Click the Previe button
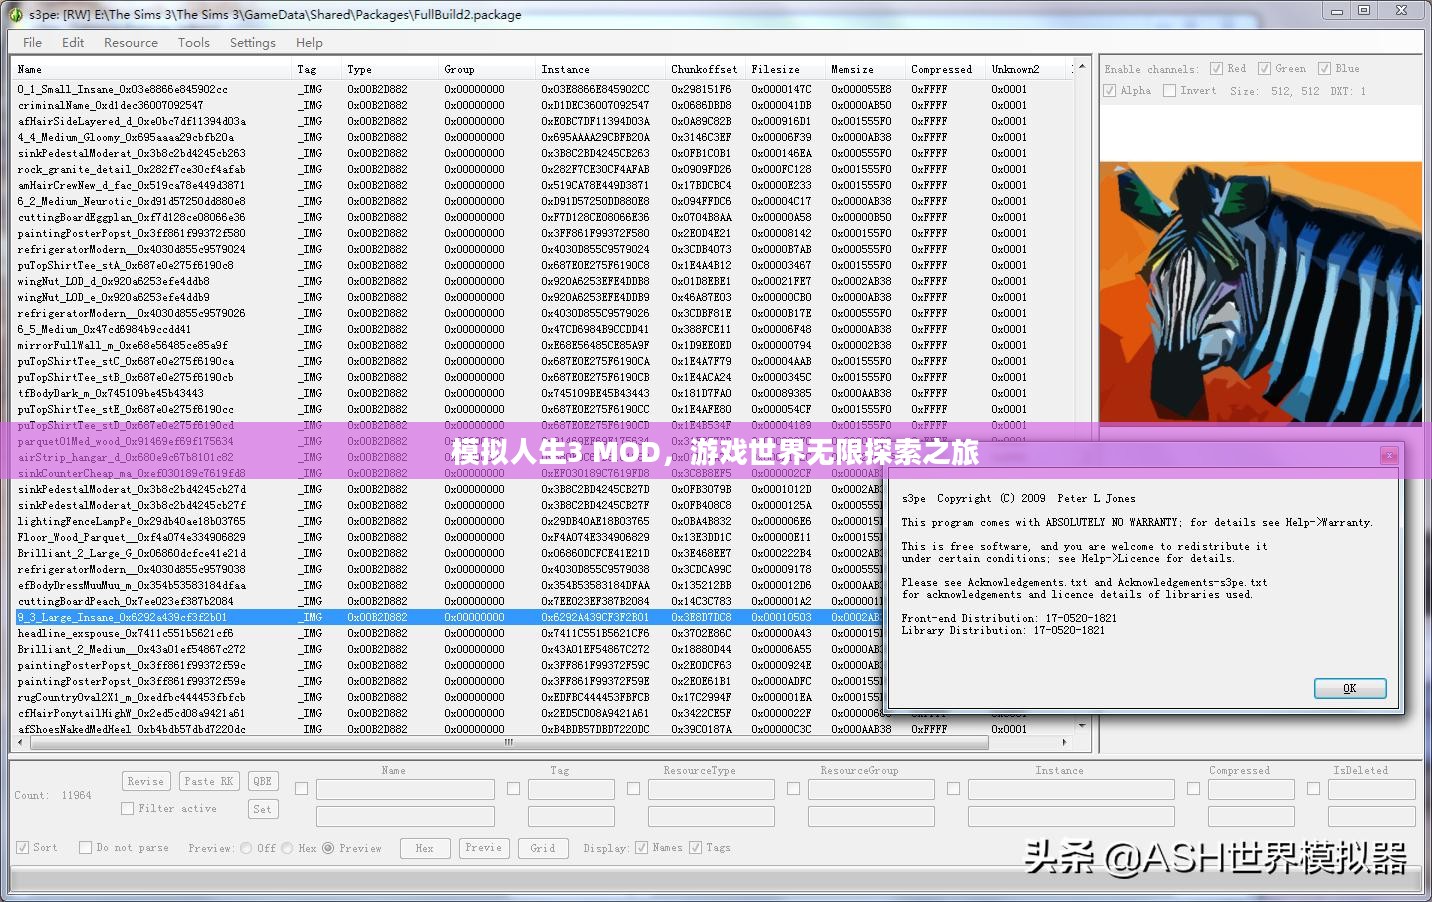 483,848
